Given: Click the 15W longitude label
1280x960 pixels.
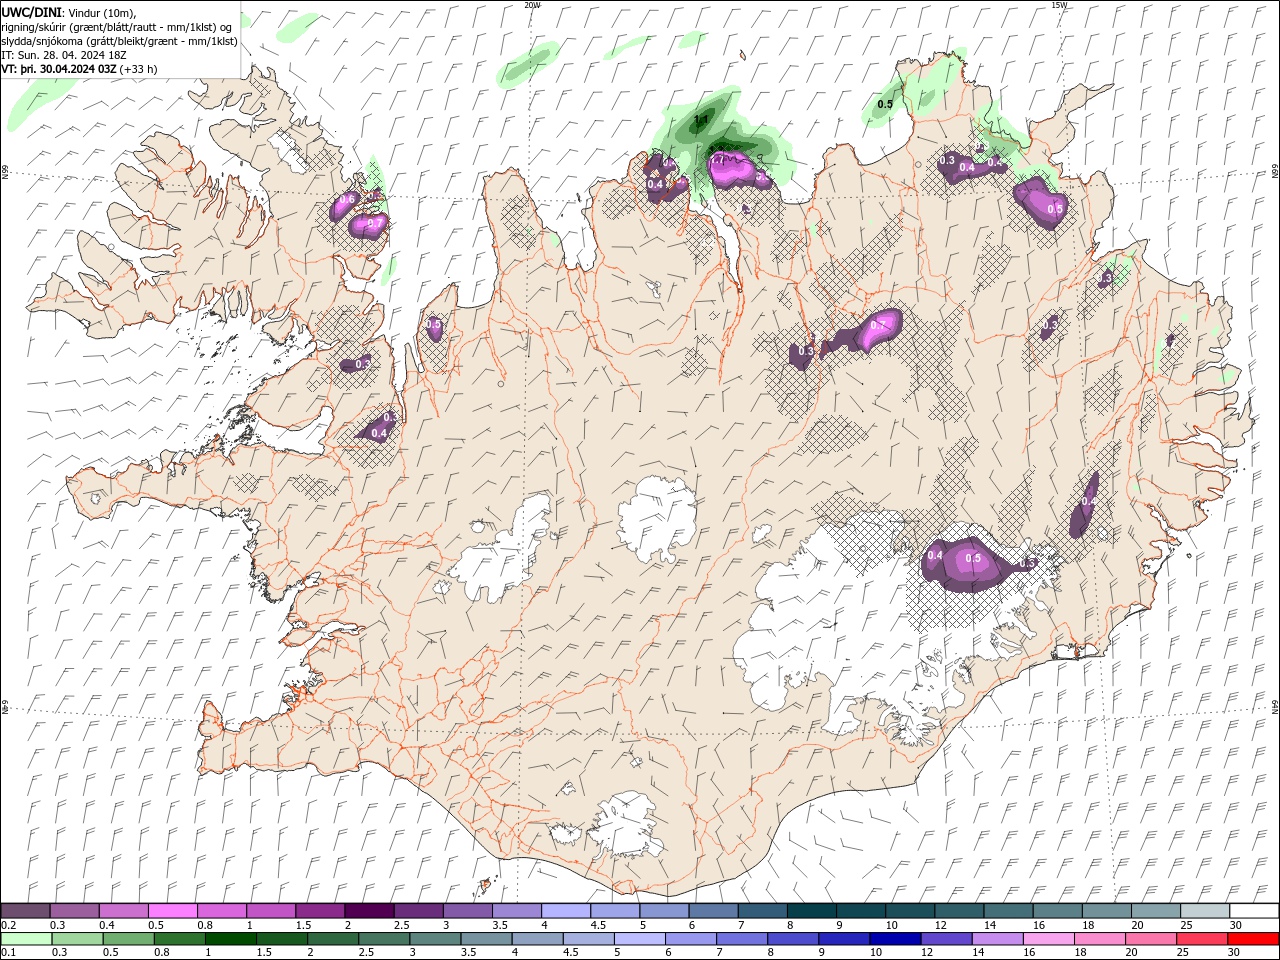Looking at the screenshot, I should (1059, 5).
